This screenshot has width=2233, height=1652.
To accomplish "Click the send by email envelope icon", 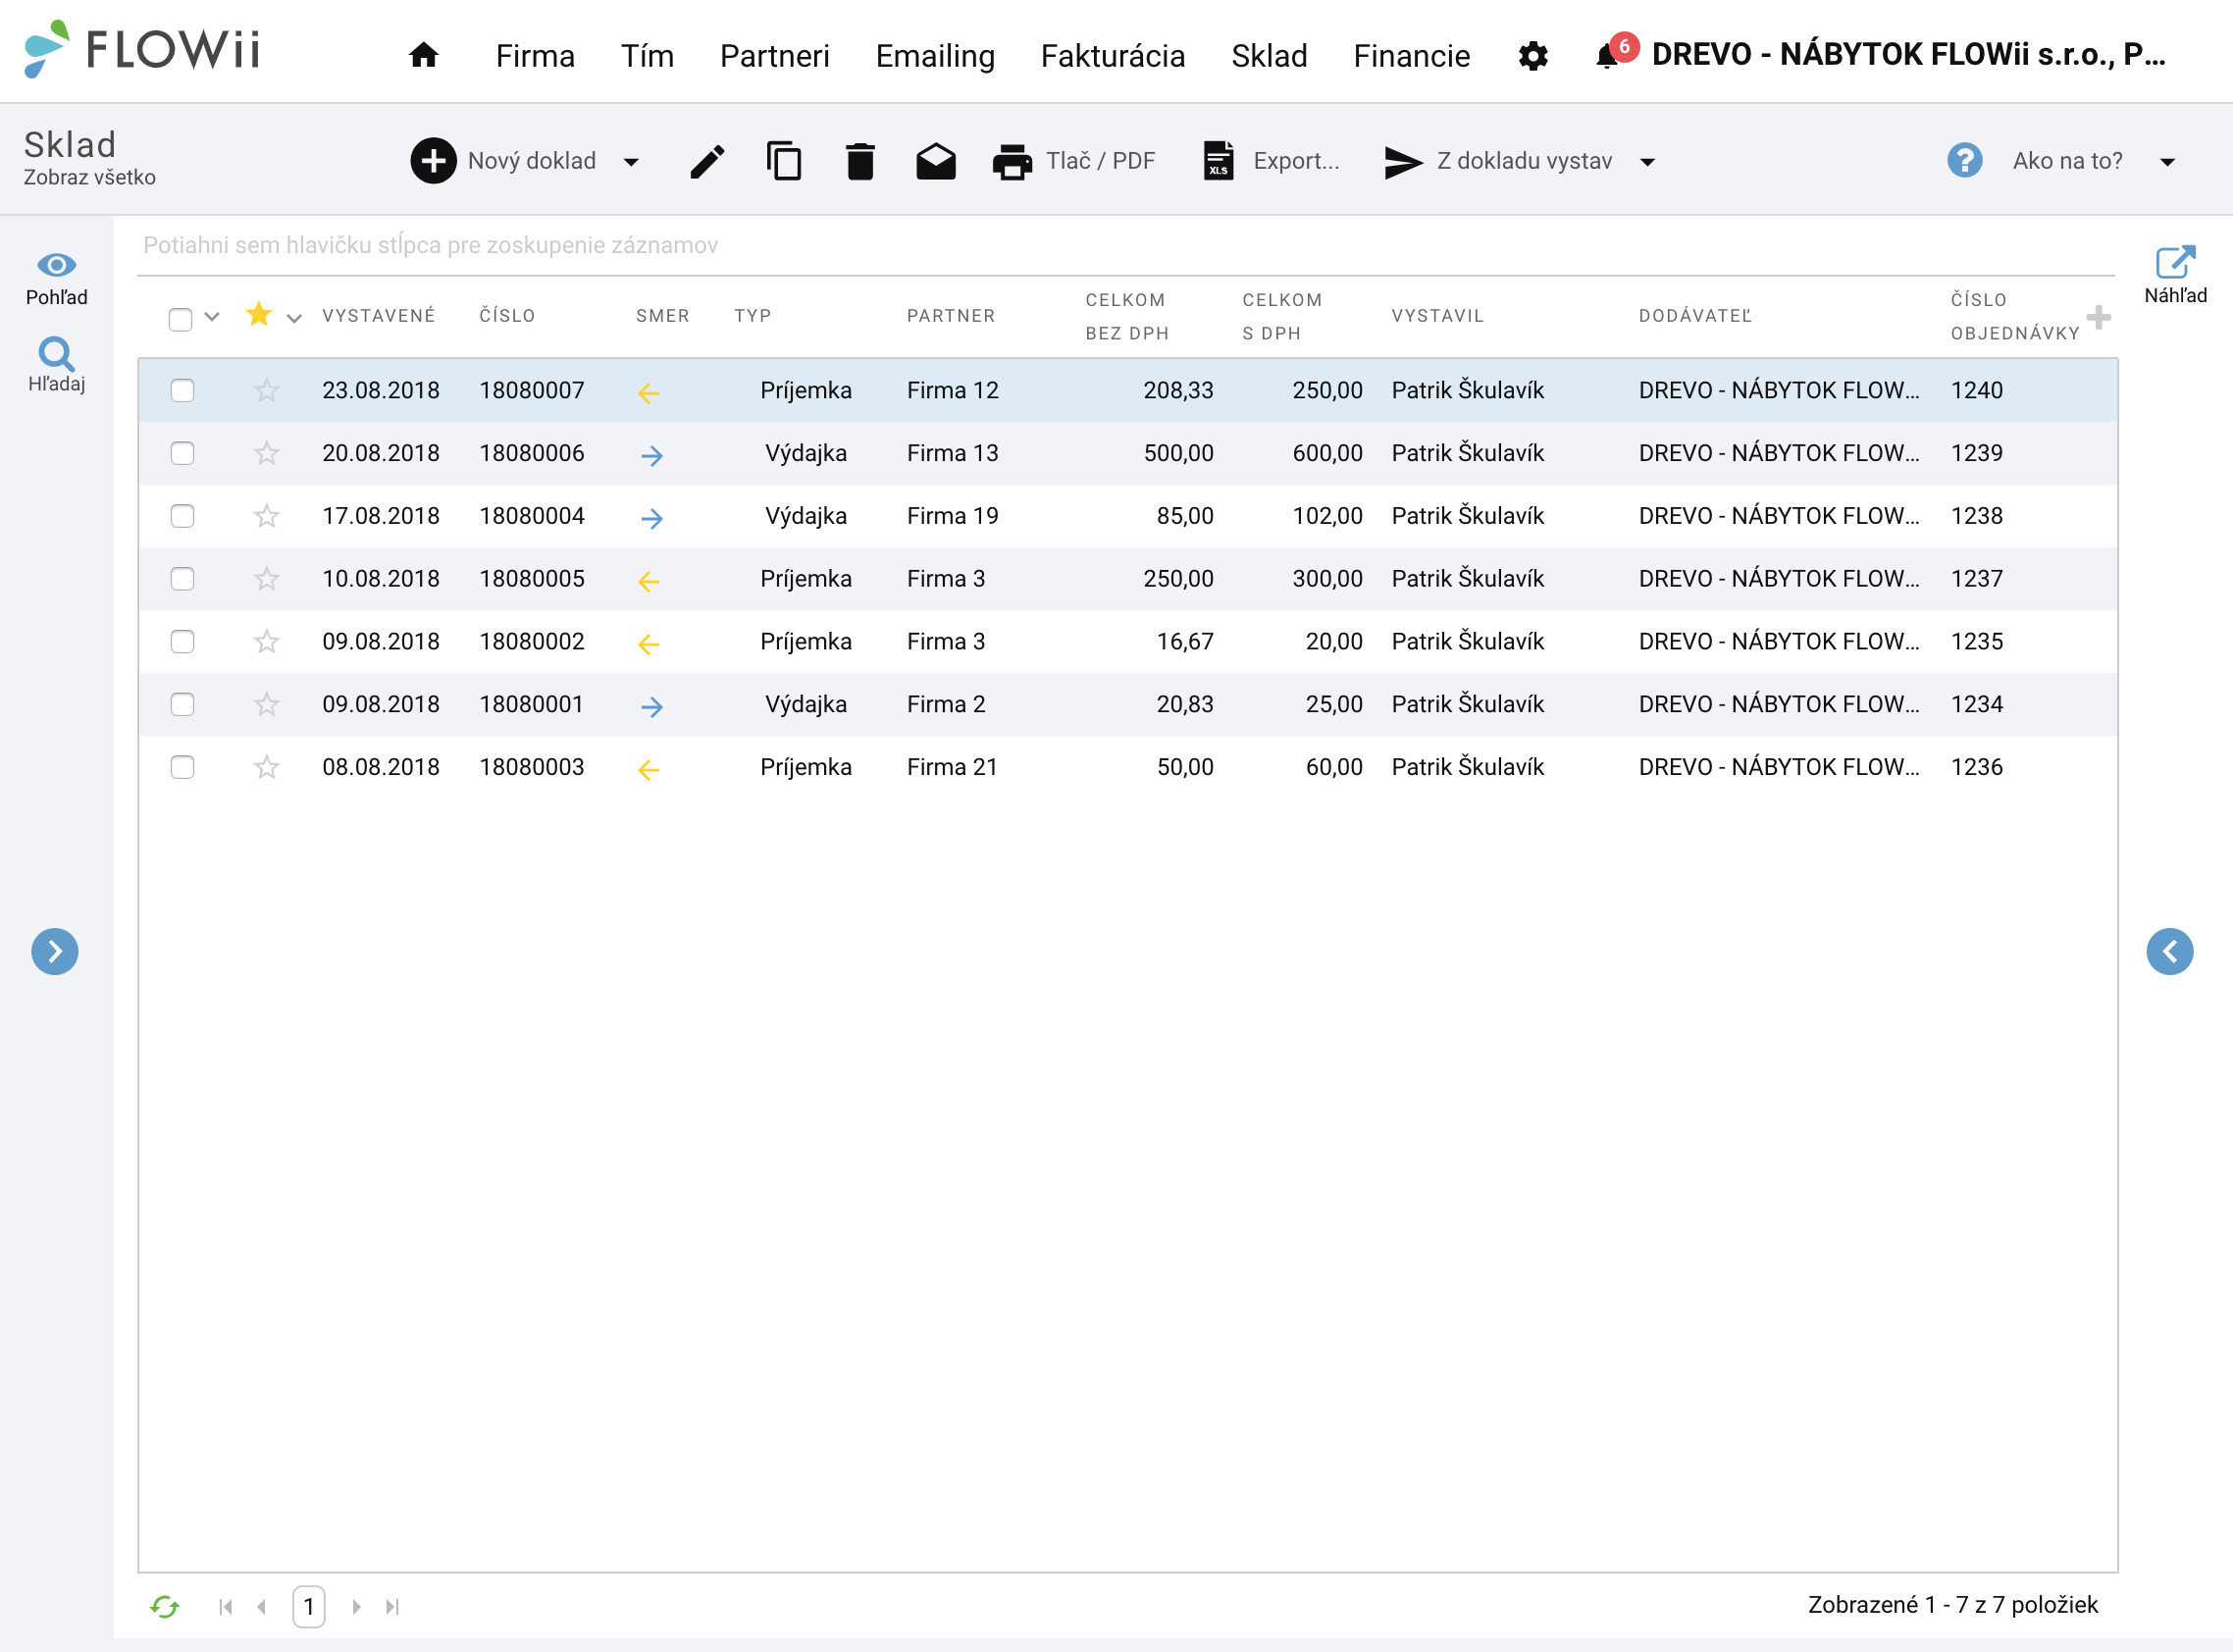I will point(936,161).
